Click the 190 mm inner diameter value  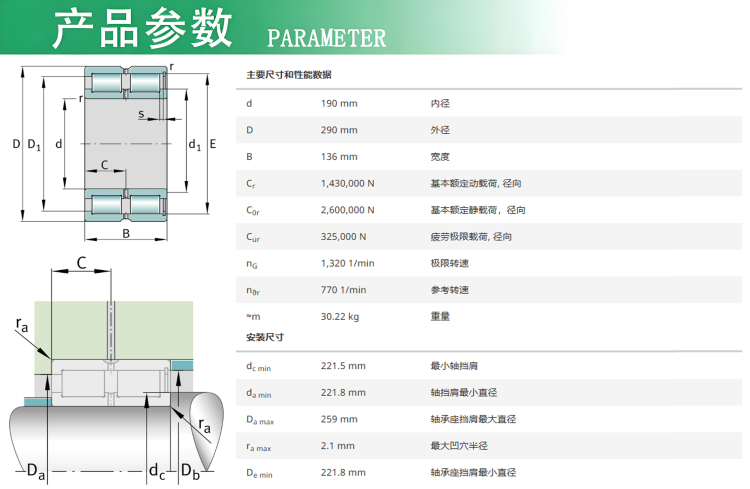tap(339, 103)
